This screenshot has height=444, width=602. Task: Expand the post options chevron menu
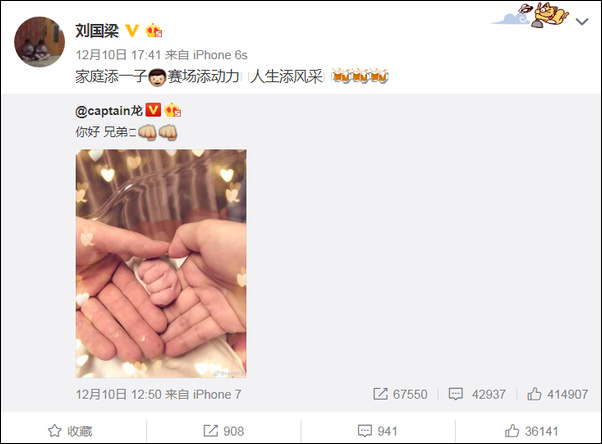(582, 22)
